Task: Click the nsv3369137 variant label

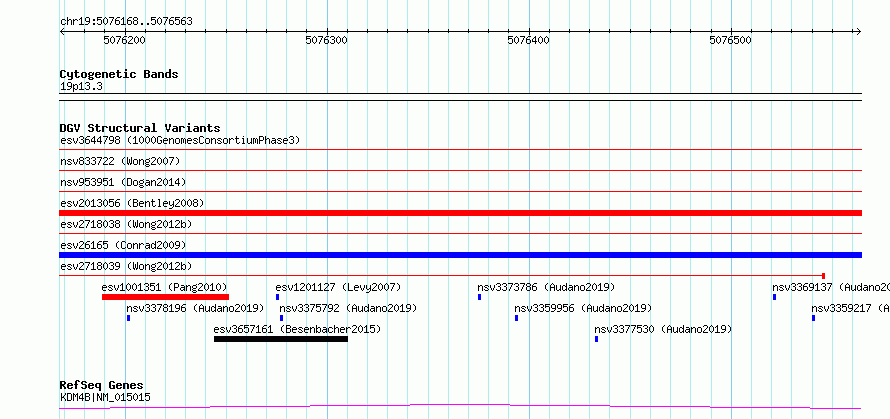Action: click(x=831, y=287)
